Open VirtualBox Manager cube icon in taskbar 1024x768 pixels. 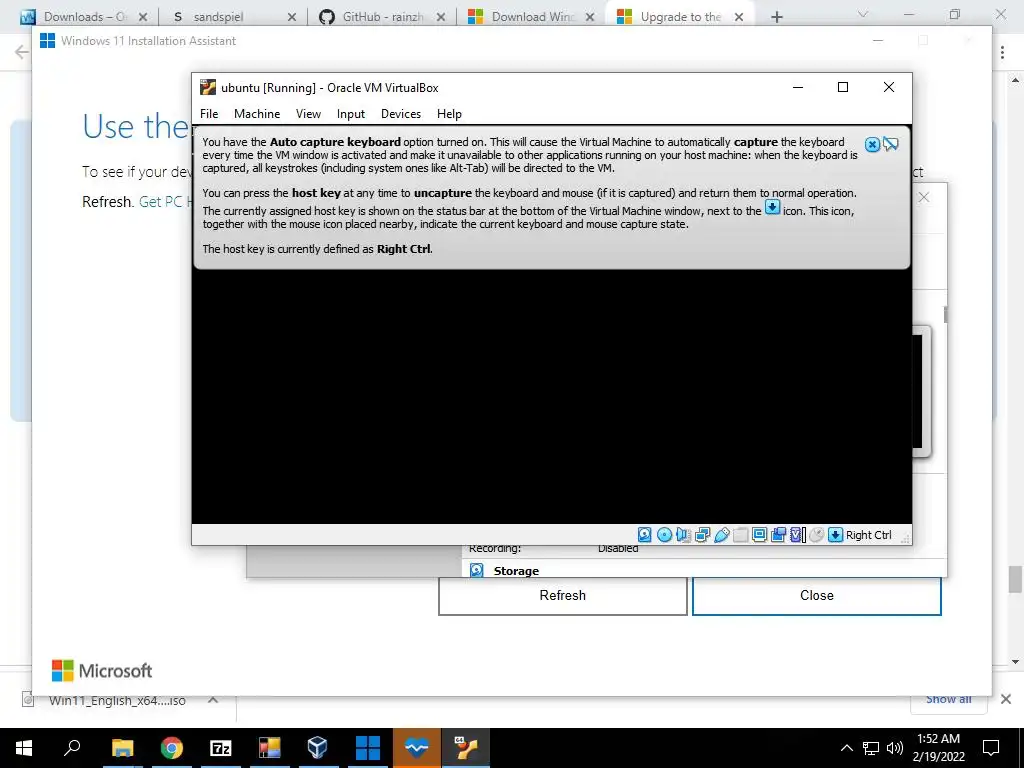(317, 748)
